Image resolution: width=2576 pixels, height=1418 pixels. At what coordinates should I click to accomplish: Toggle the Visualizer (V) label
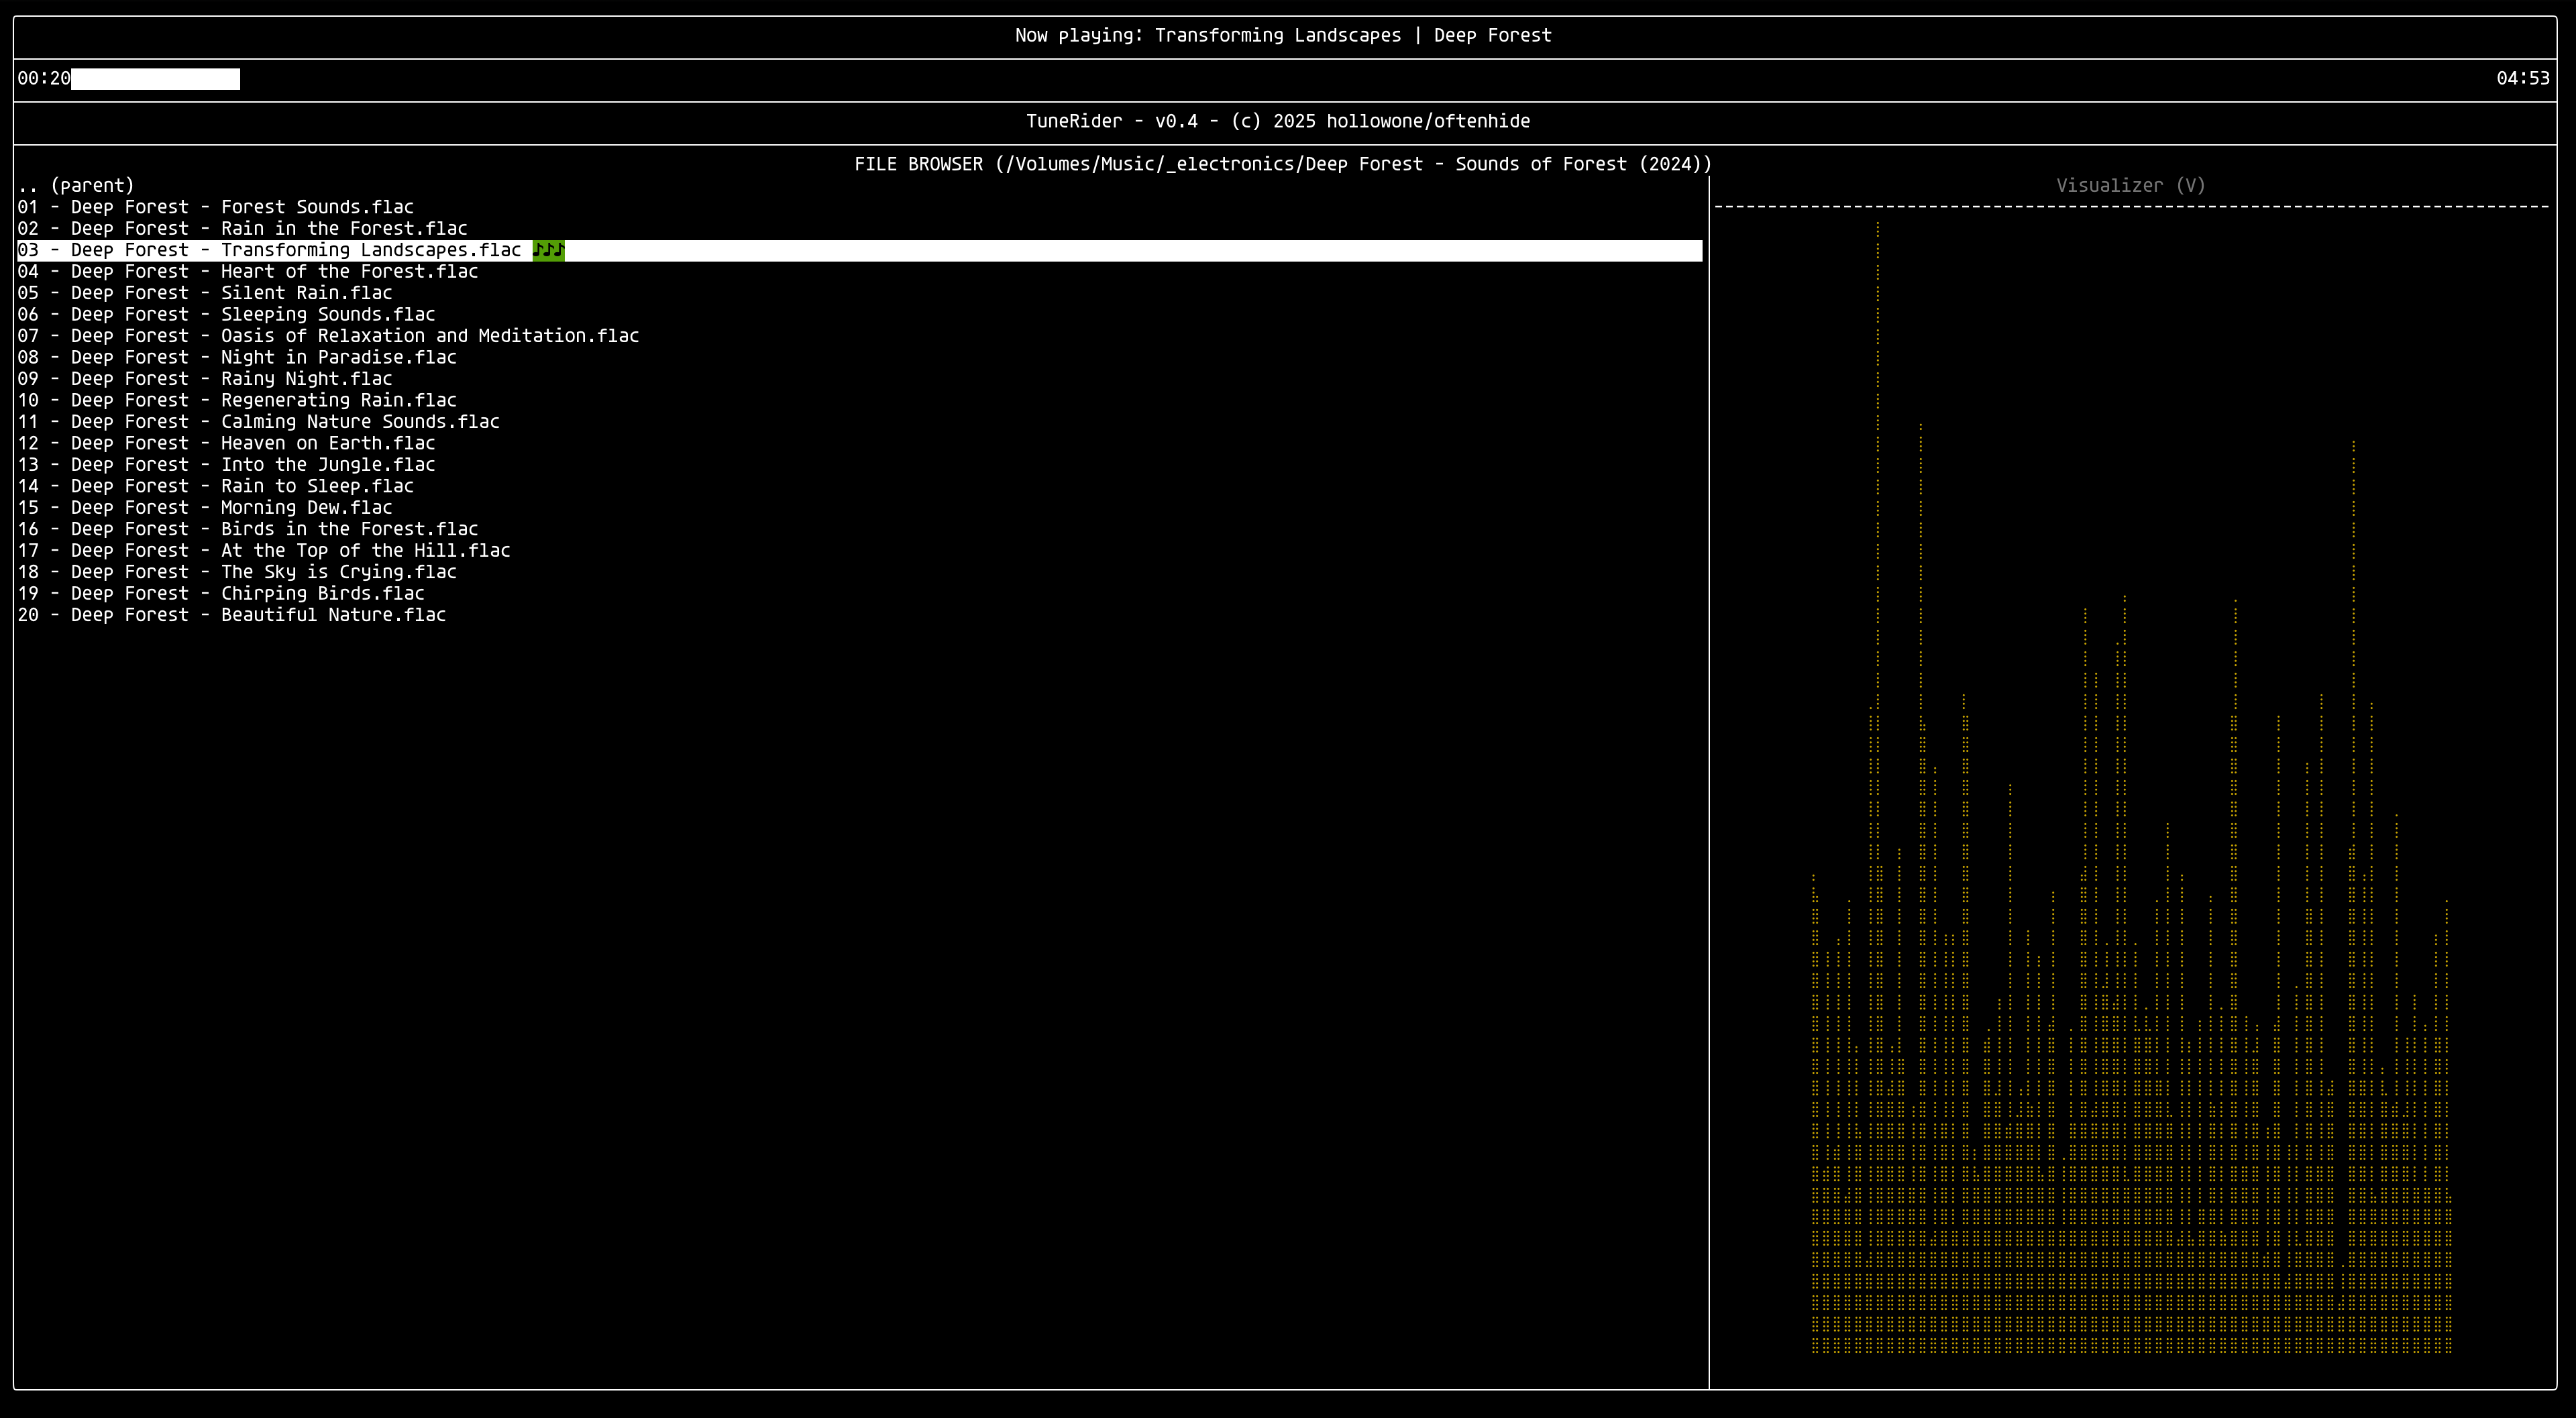pyautogui.click(x=2130, y=186)
